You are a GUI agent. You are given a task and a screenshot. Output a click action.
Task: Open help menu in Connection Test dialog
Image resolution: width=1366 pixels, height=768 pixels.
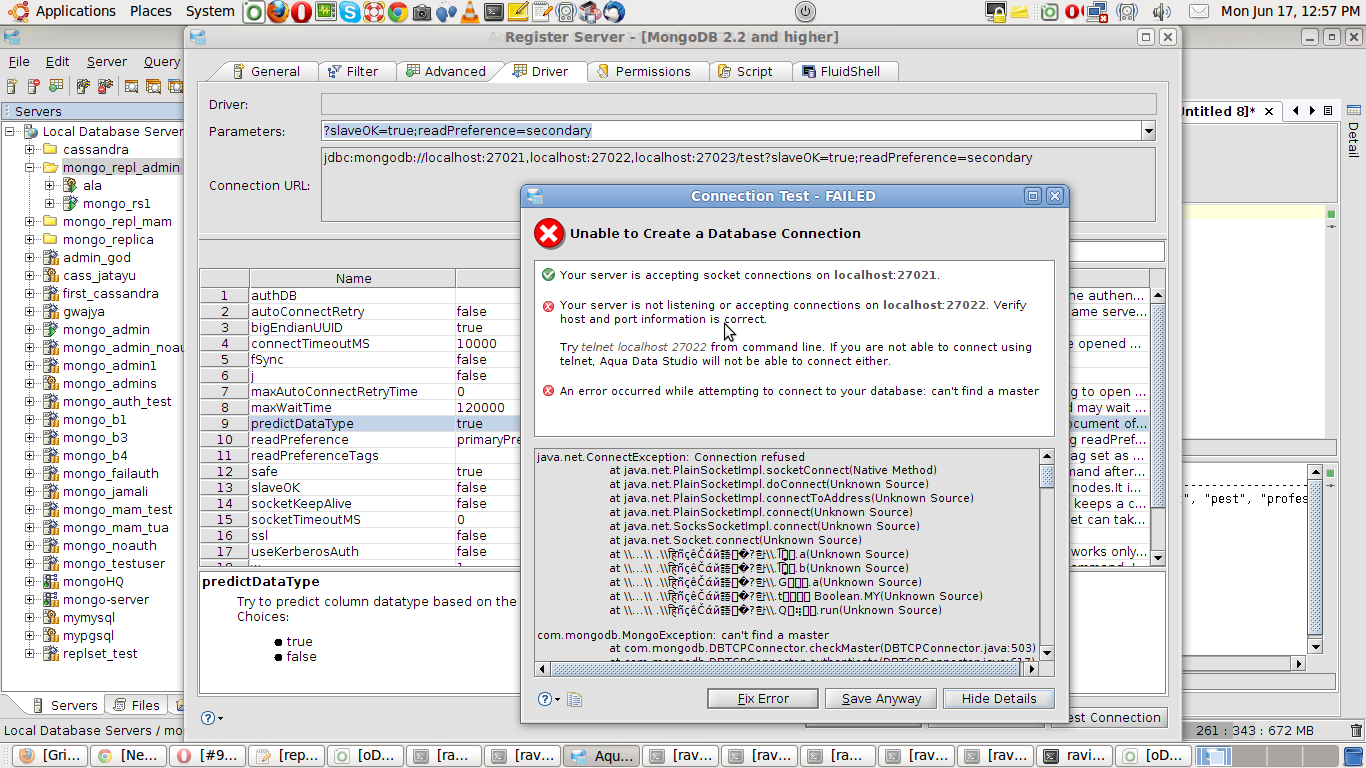click(x=548, y=699)
